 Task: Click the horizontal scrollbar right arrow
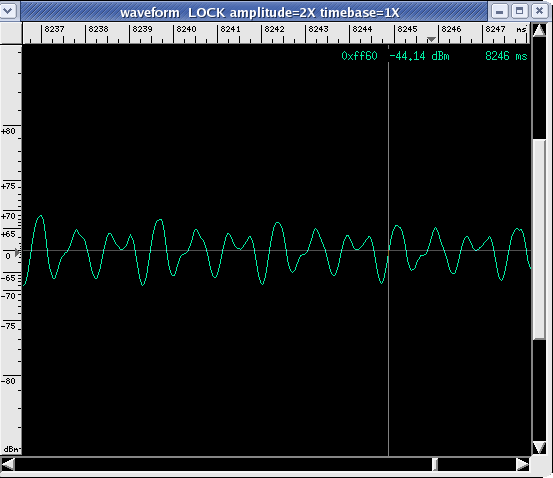point(523,464)
